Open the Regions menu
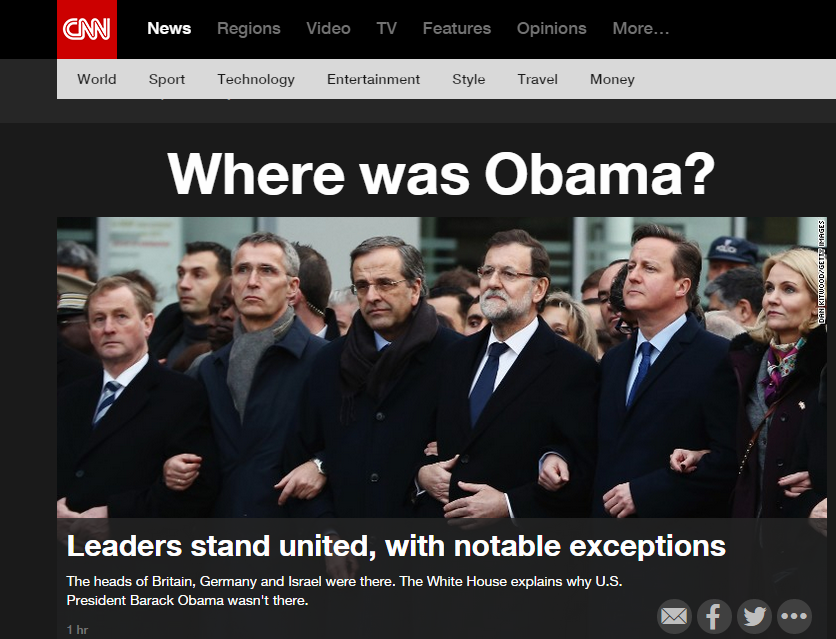Viewport: 836px width, 639px height. (248, 28)
